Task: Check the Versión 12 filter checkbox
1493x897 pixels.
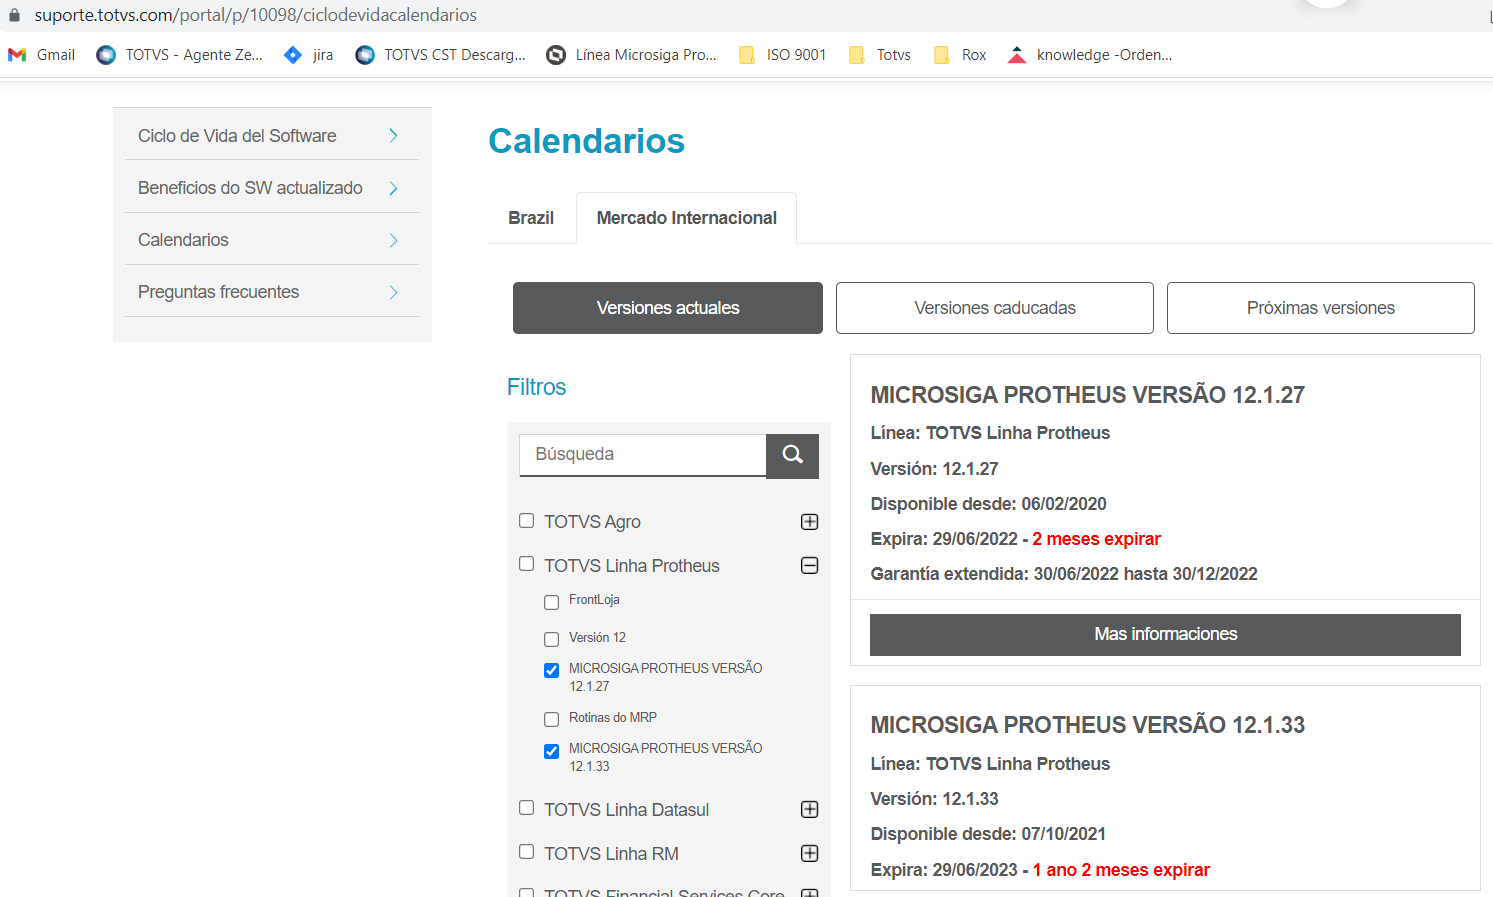Action: (x=551, y=639)
